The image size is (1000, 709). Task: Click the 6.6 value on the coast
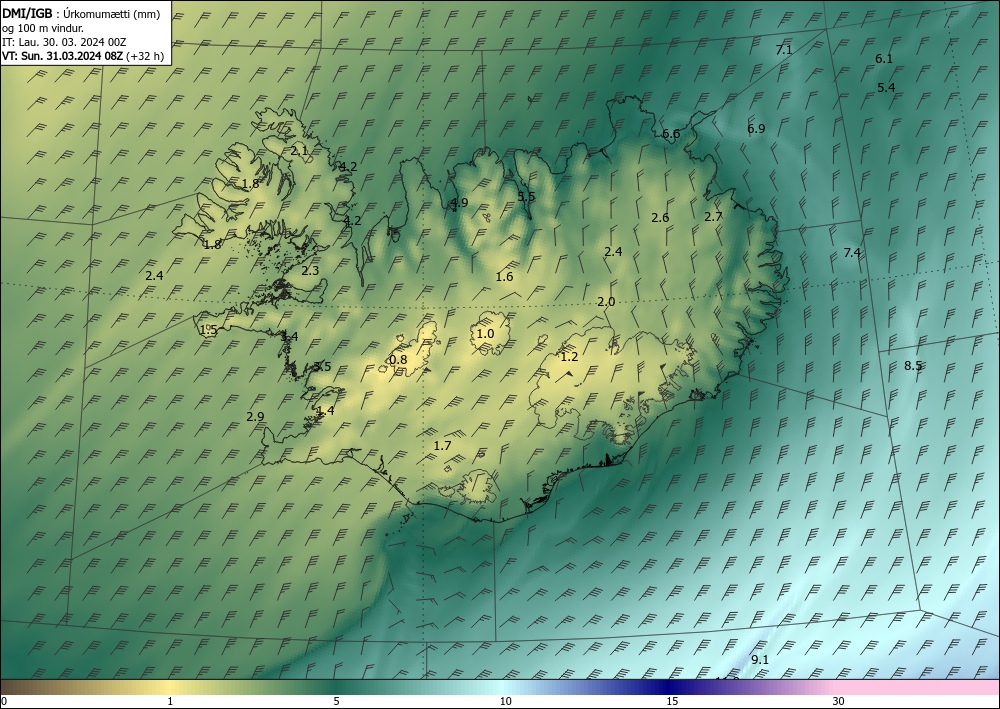(x=671, y=134)
